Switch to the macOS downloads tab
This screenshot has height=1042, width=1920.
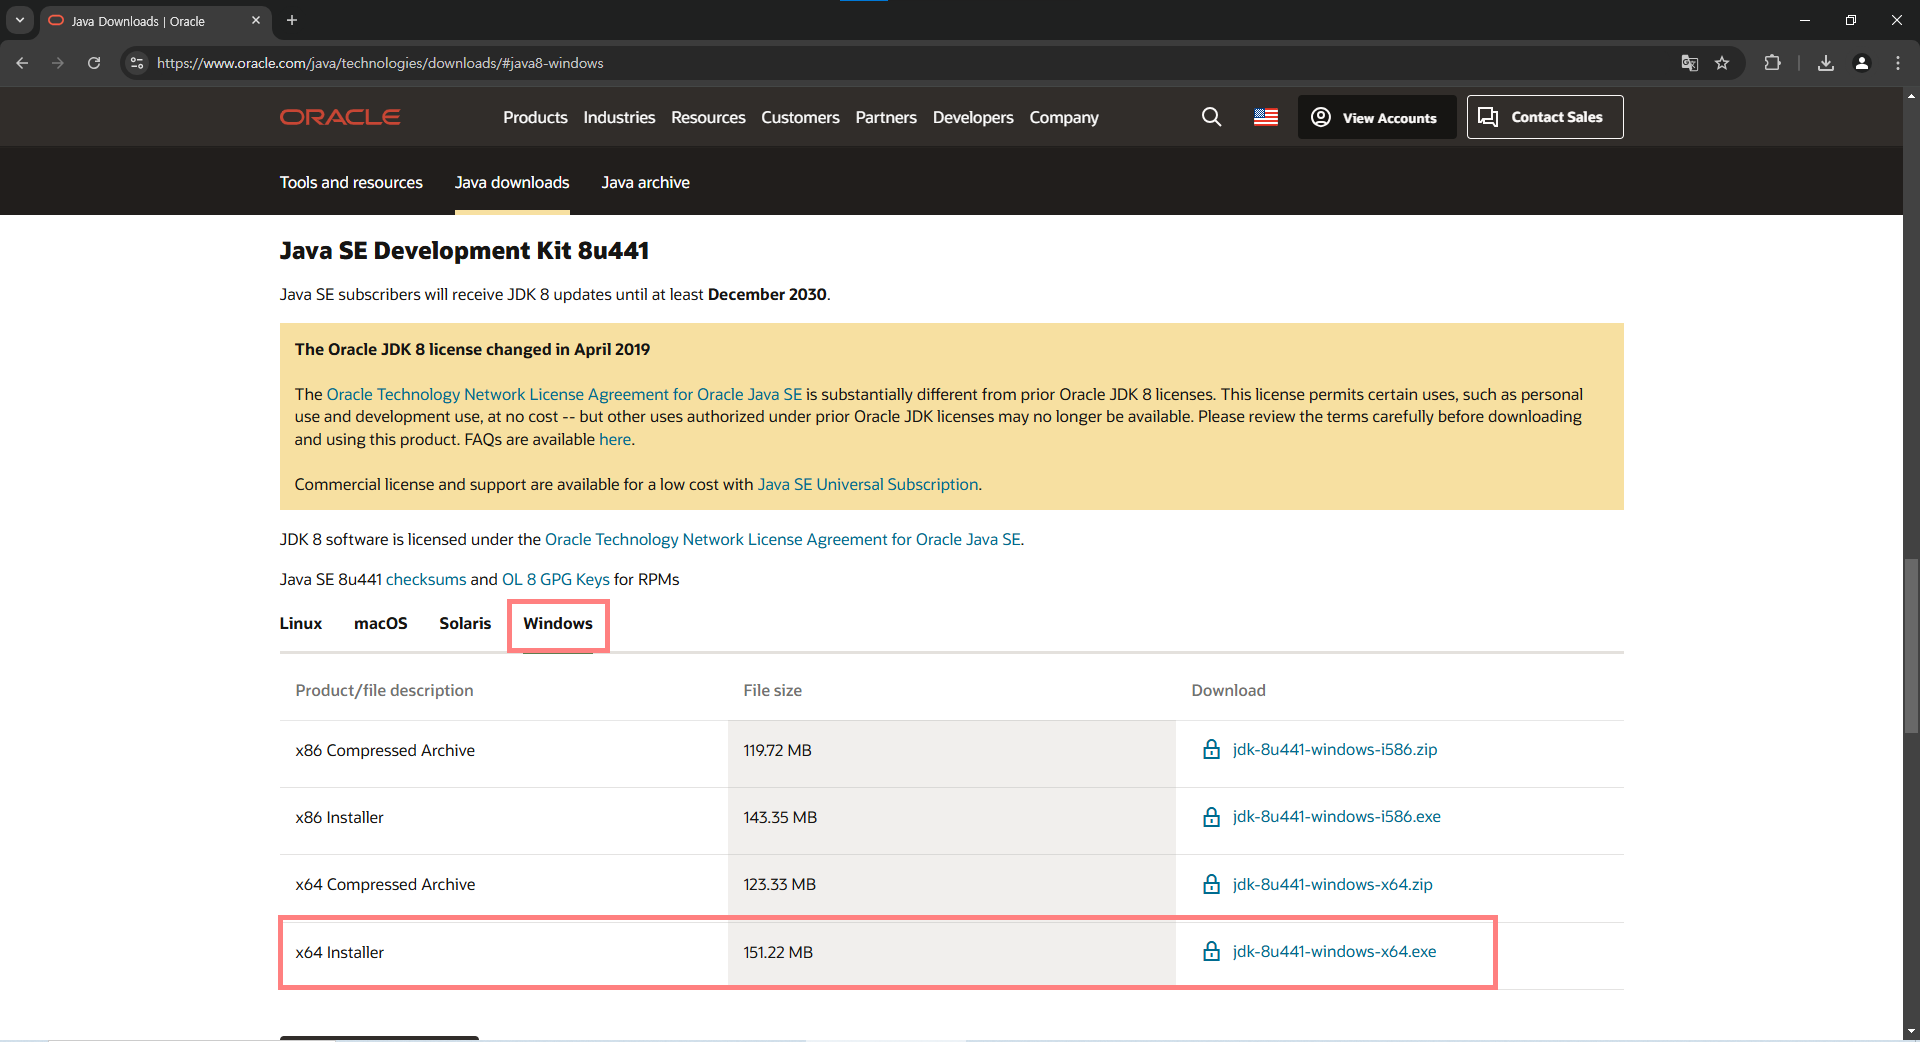click(381, 623)
